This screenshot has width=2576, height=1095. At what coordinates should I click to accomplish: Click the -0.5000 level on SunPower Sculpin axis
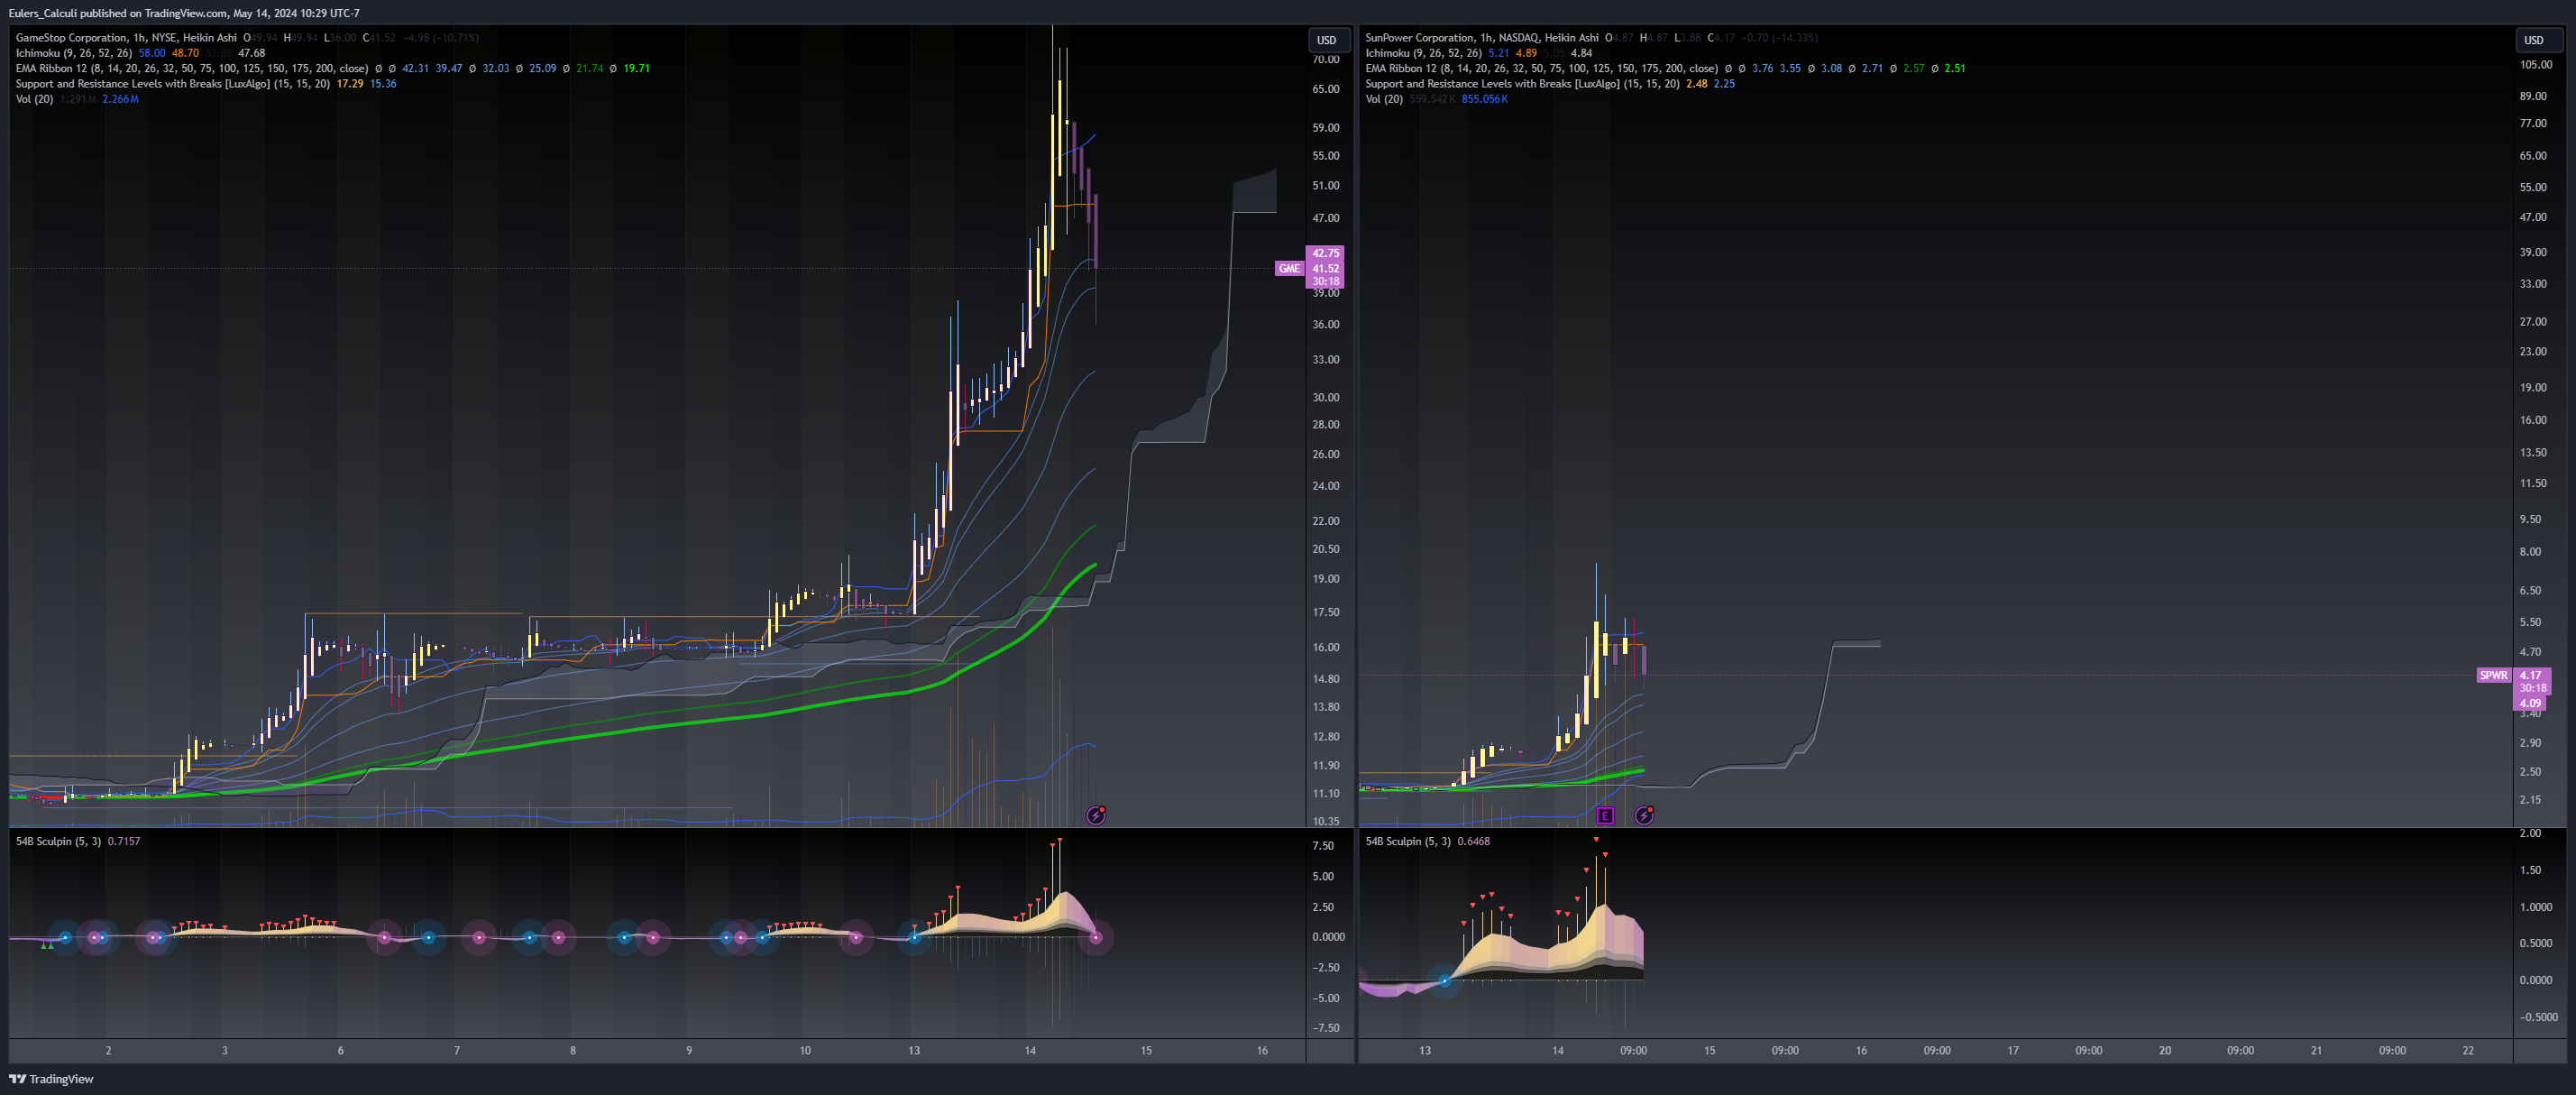pyautogui.click(x=2539, y=1017)
